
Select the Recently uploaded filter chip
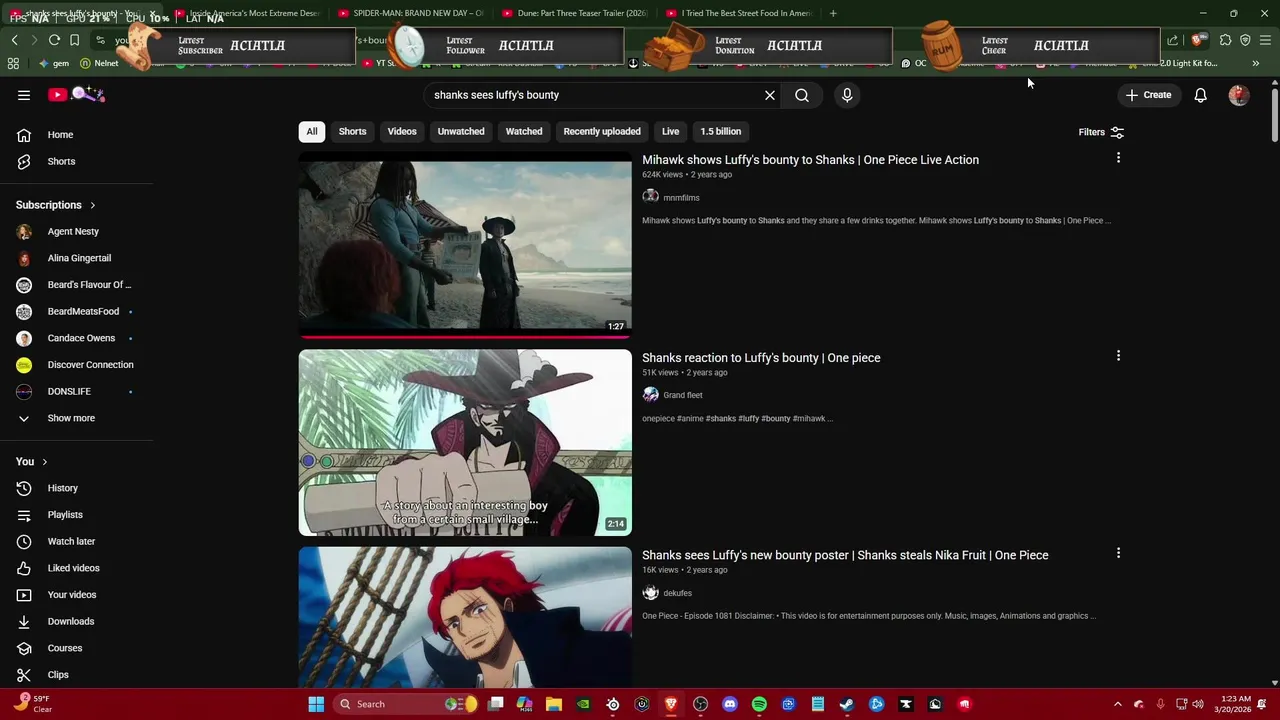(602, 131)
